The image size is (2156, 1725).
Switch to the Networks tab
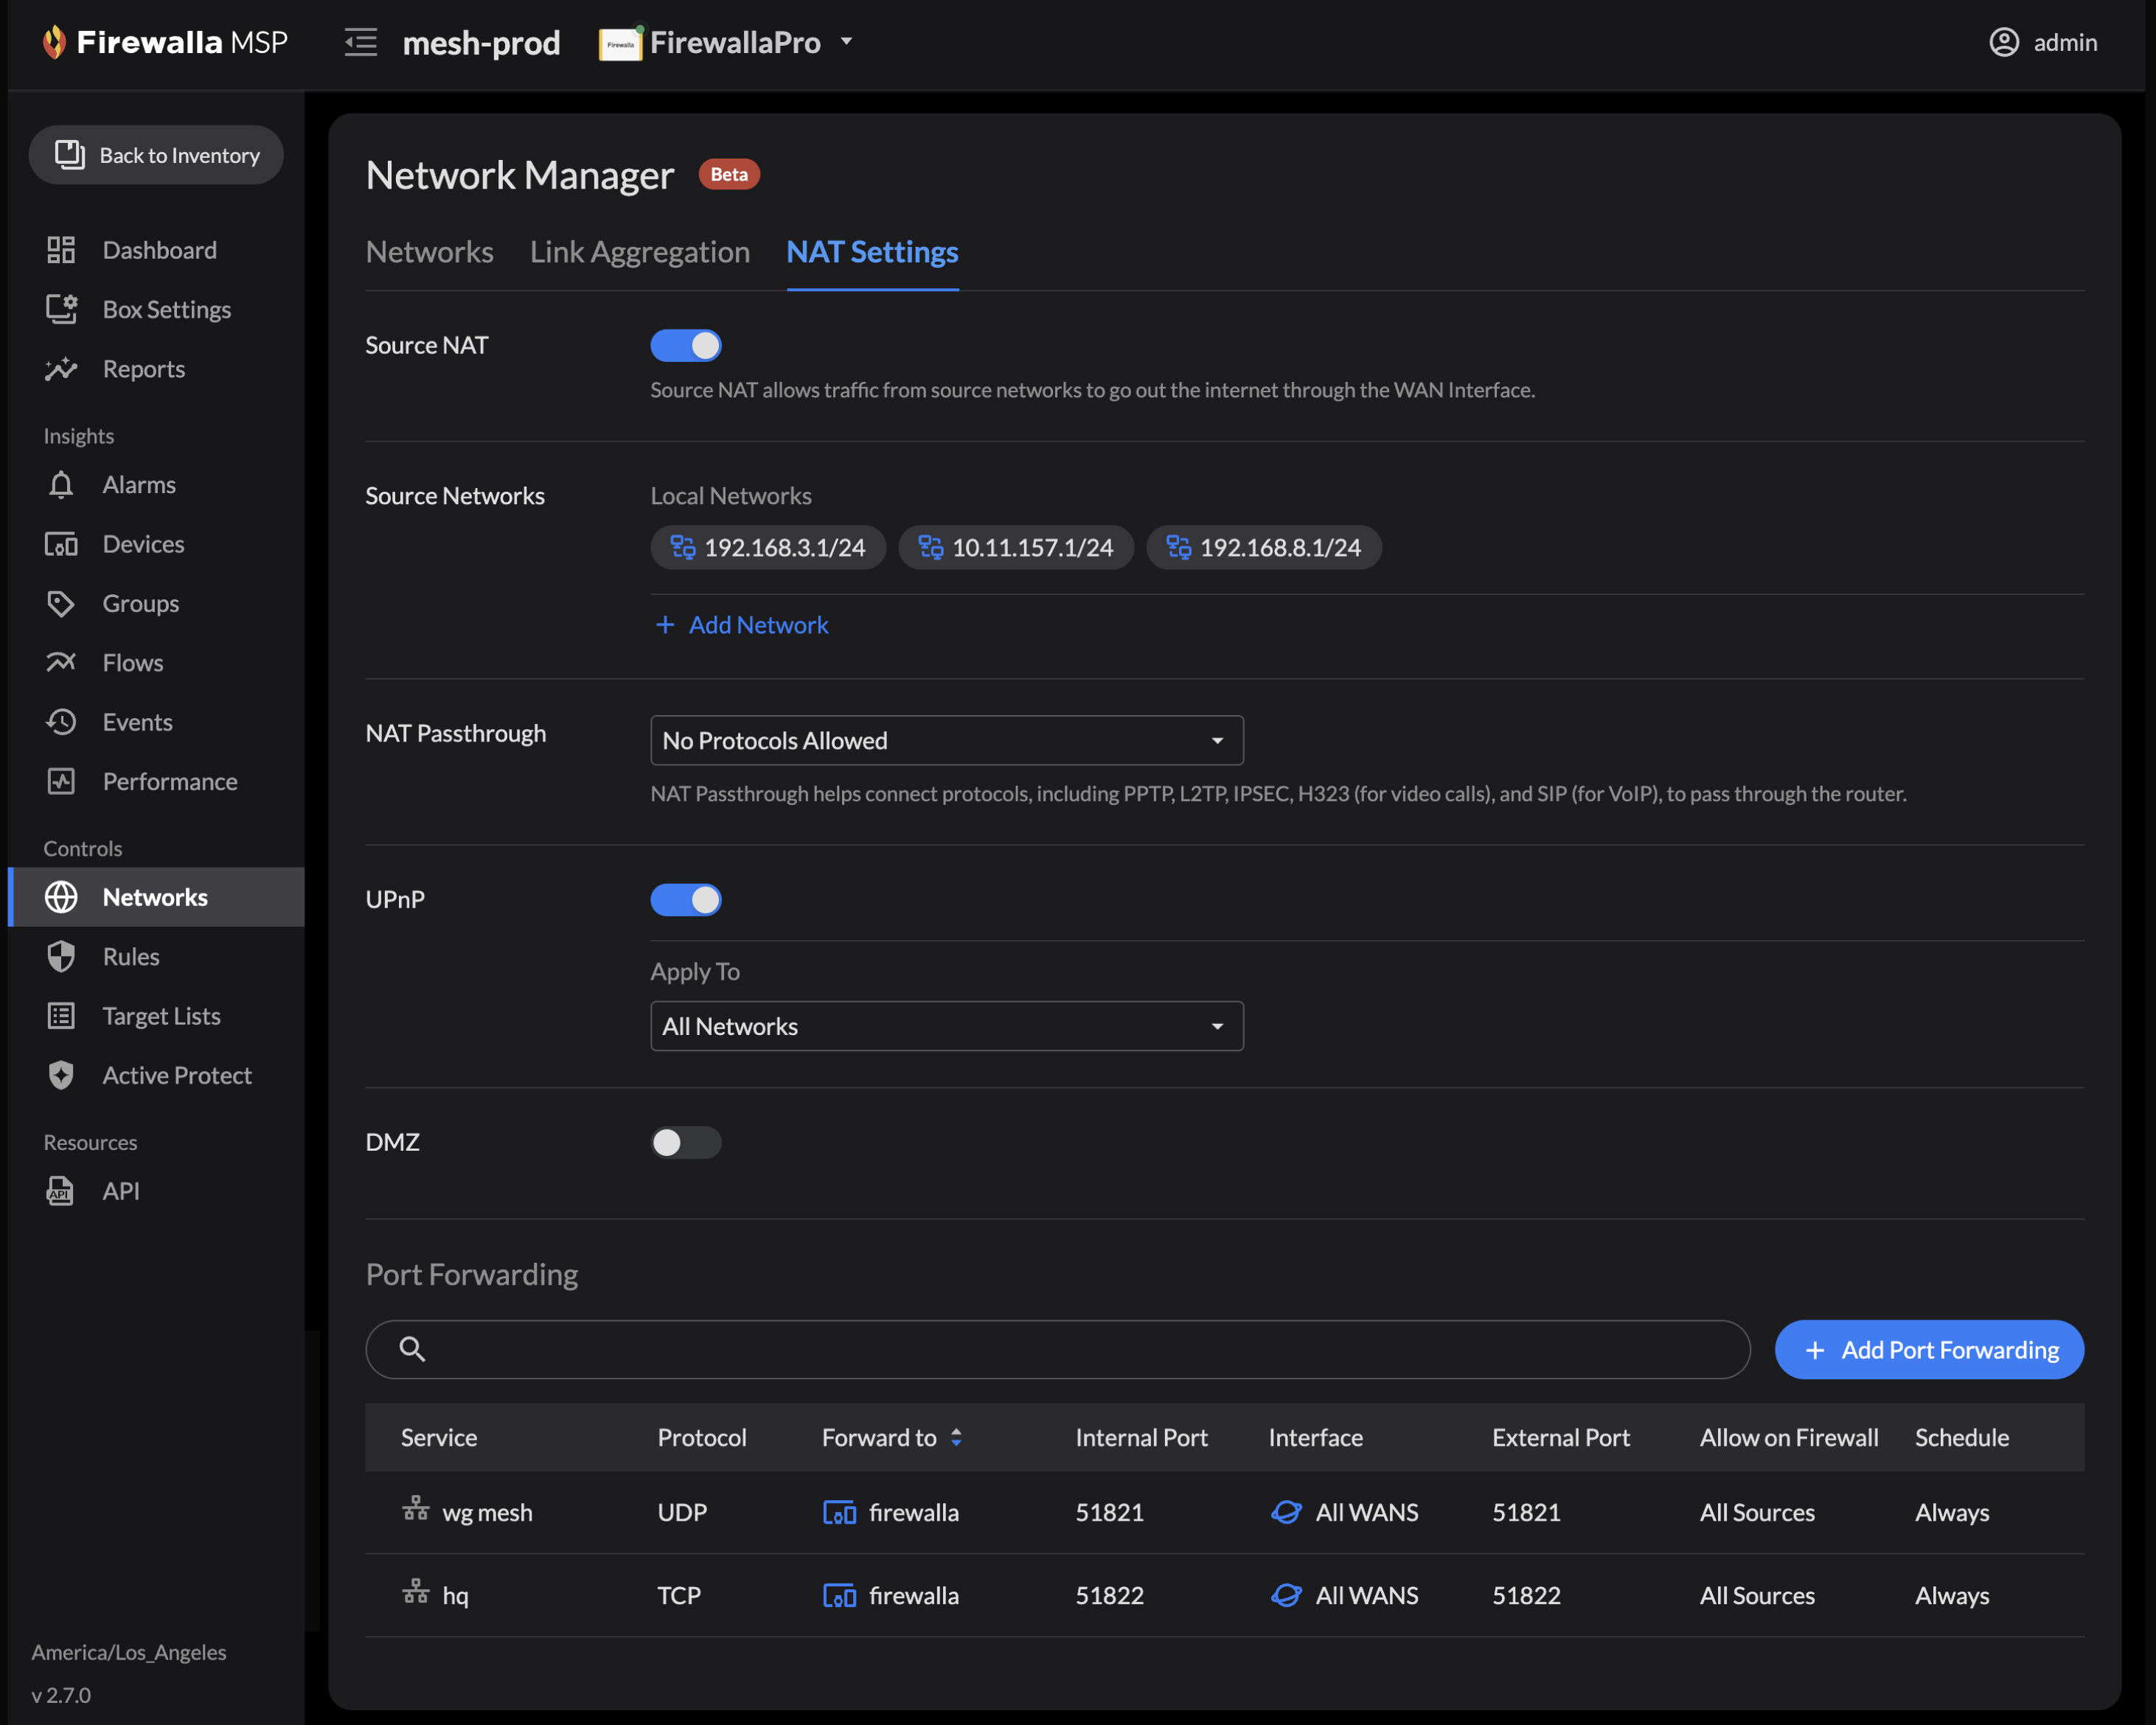click(430, 252)
